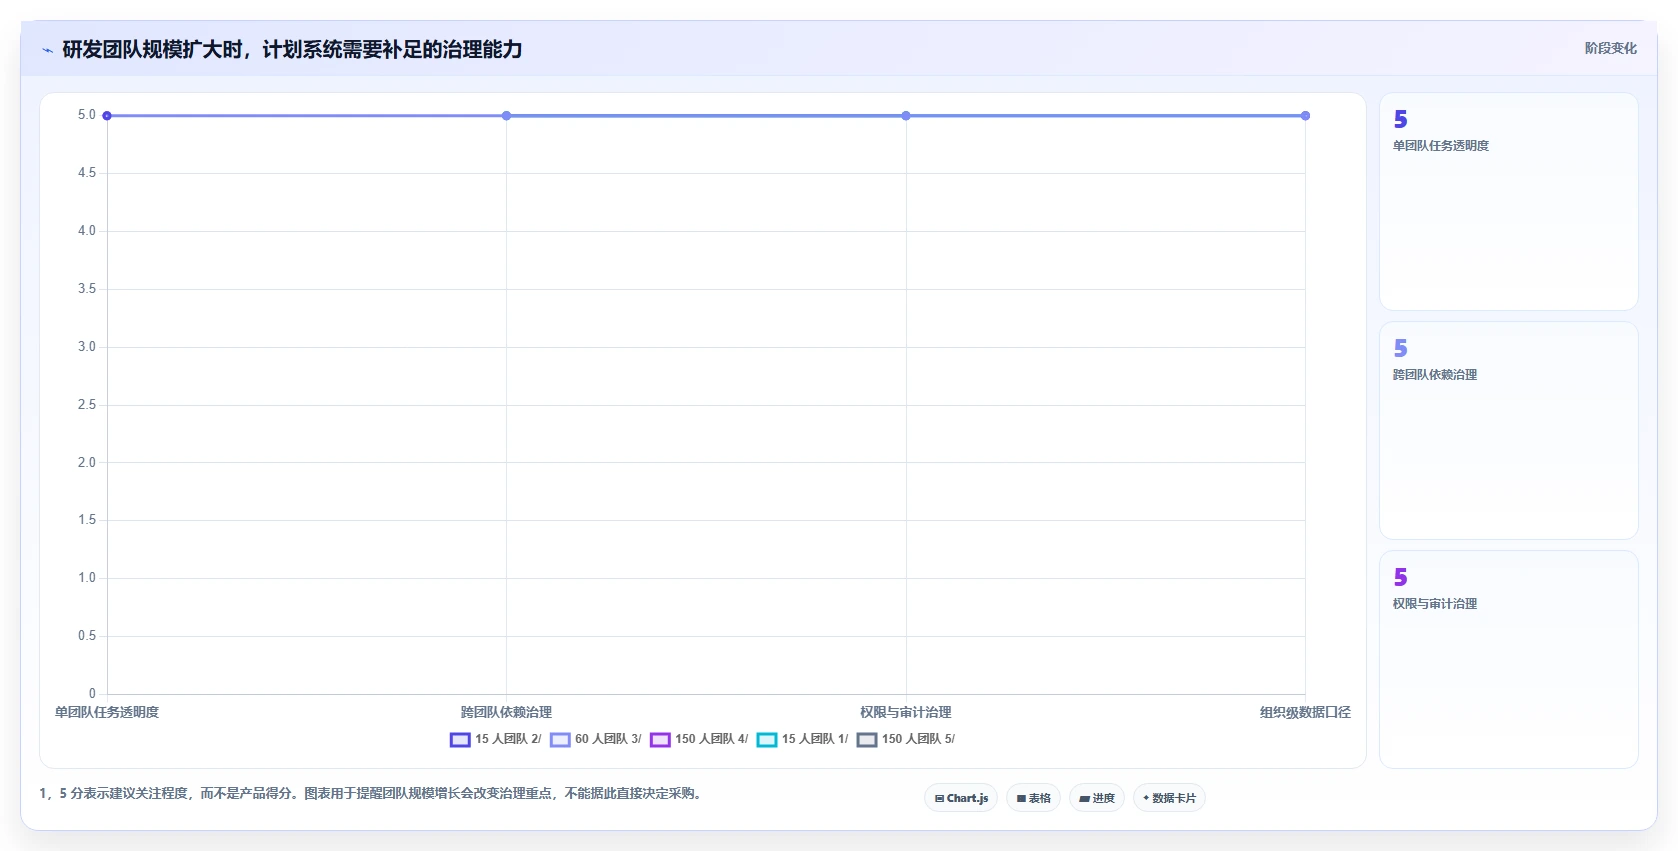Click the 表格 chip
1678x851 pixels.
1033,798
